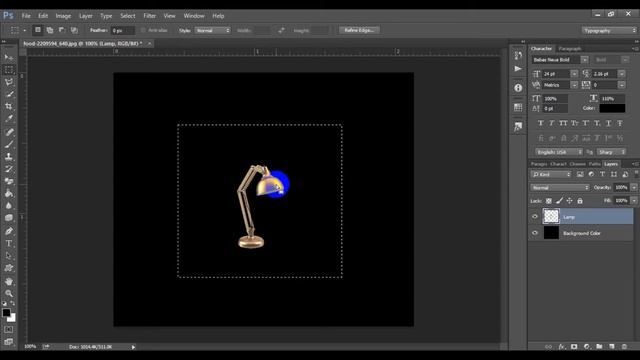
Task: Open the leading dropdown
Action: (621, 74)
